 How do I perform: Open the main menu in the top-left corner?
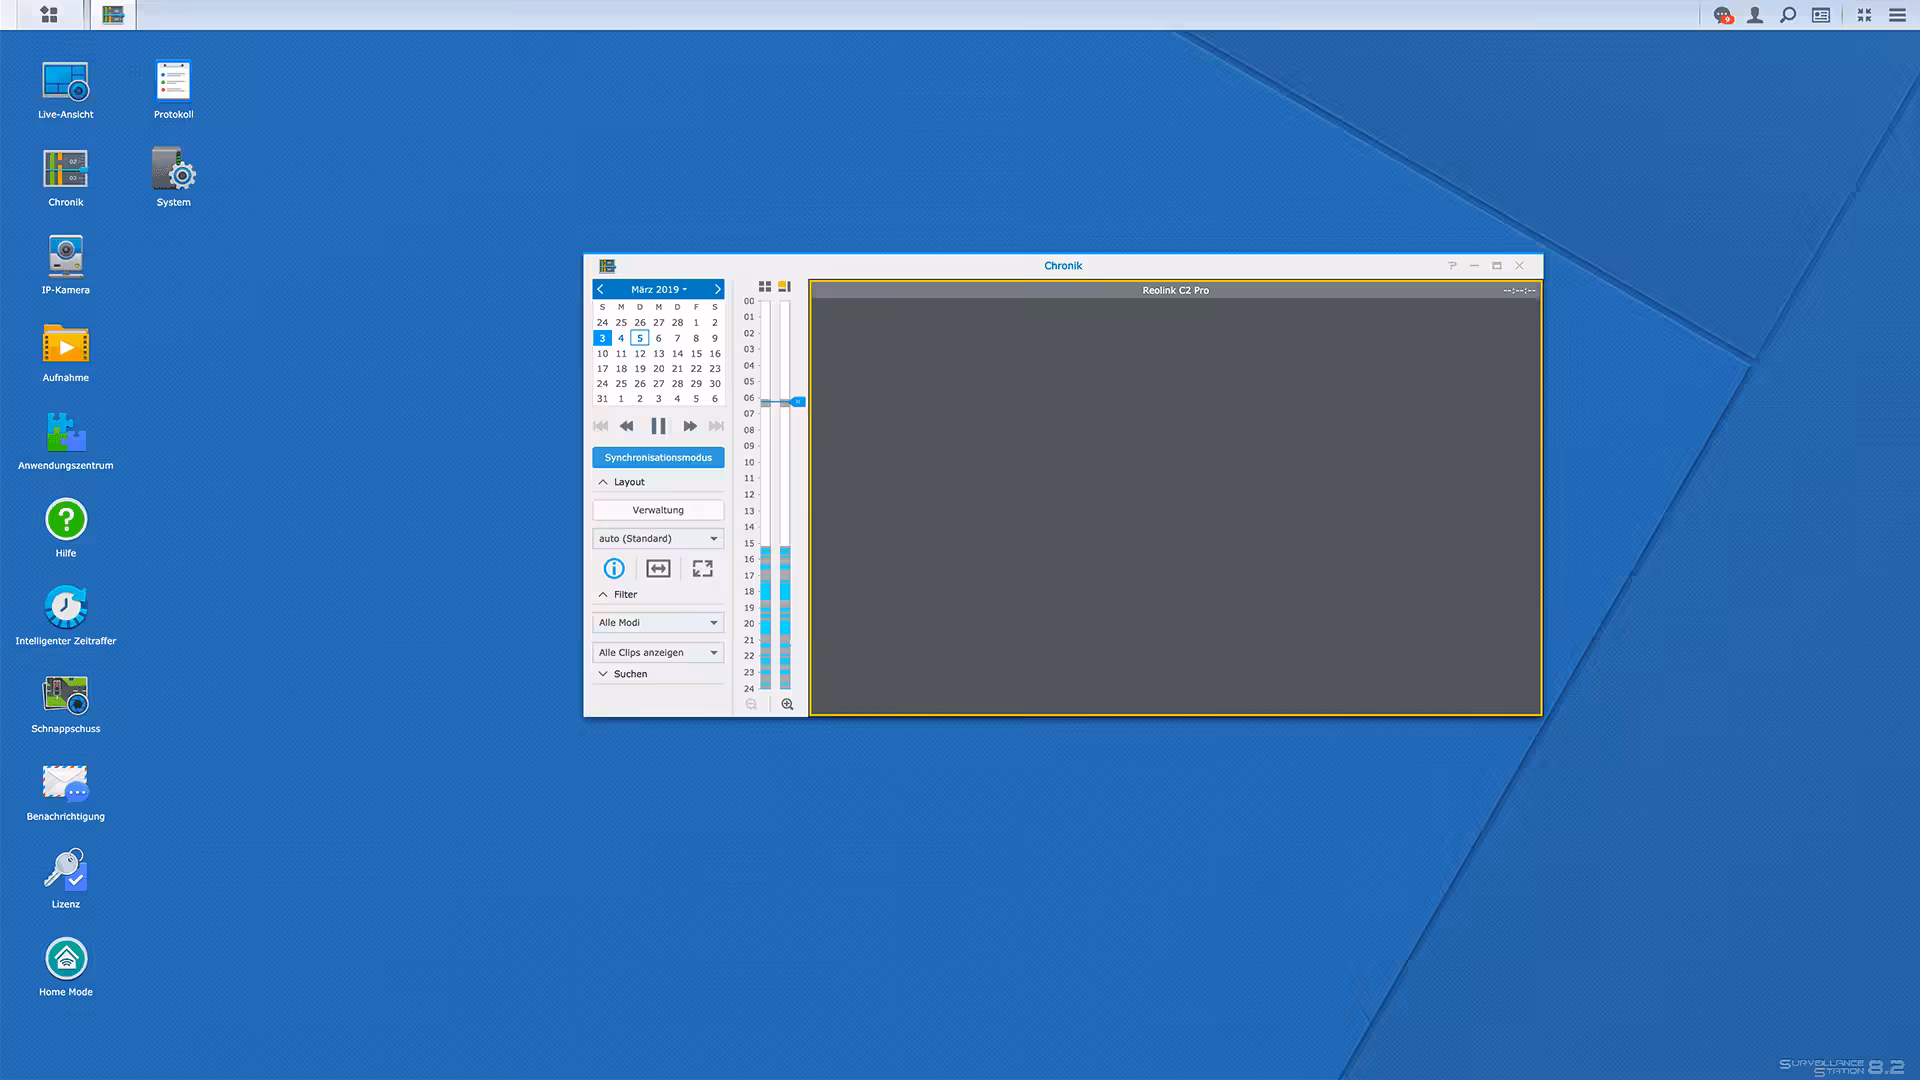coord(49,15)
